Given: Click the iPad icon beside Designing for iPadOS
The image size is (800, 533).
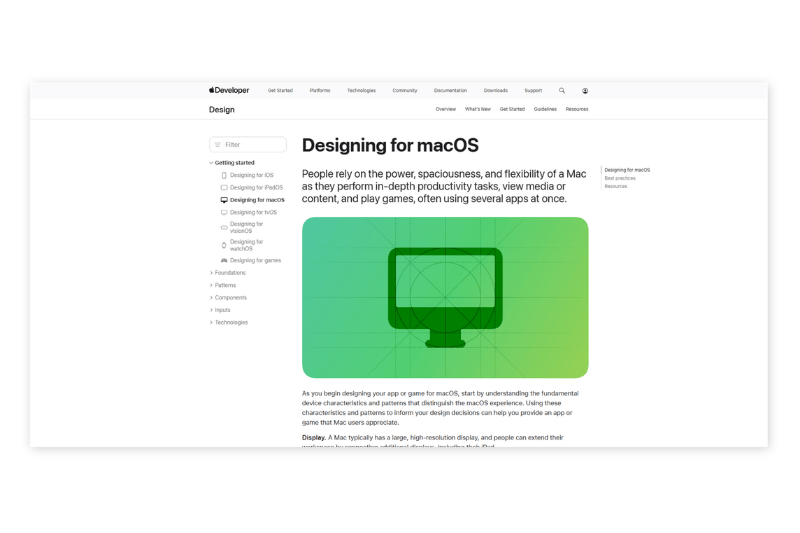Looking at the screenshot, I should [224, 187].
